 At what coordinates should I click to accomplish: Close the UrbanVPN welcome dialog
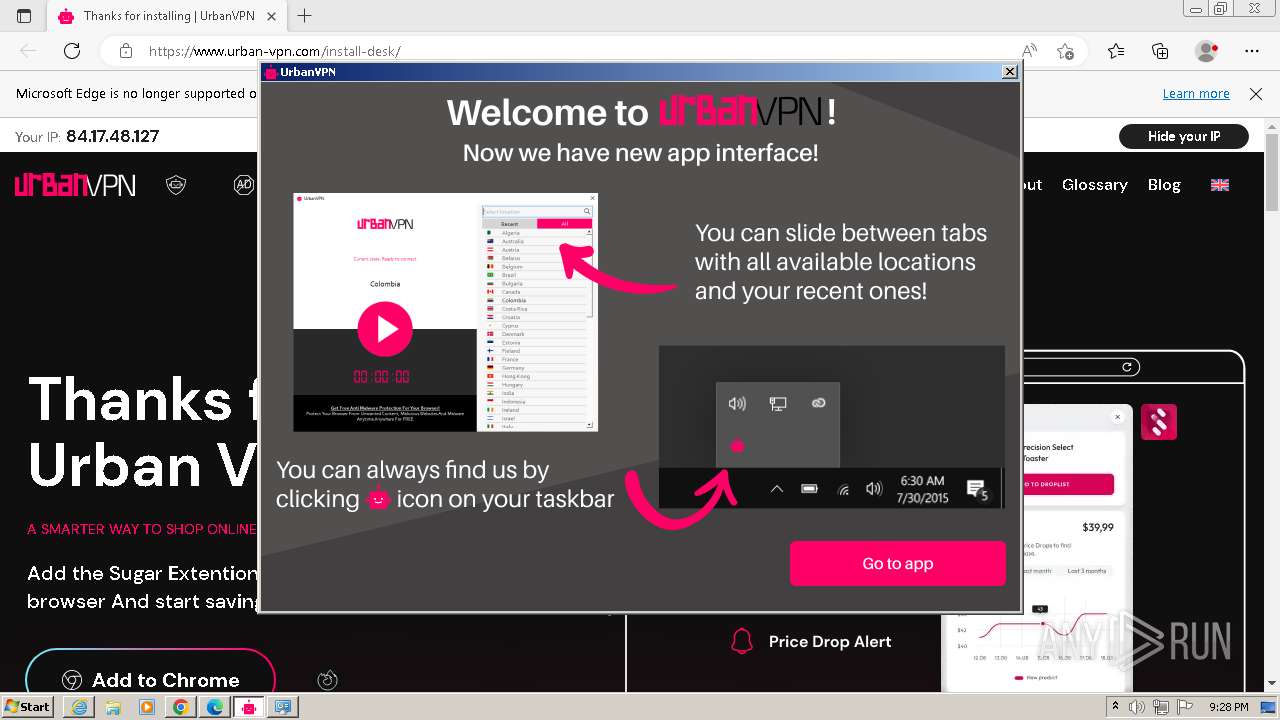click(1010, 72)
